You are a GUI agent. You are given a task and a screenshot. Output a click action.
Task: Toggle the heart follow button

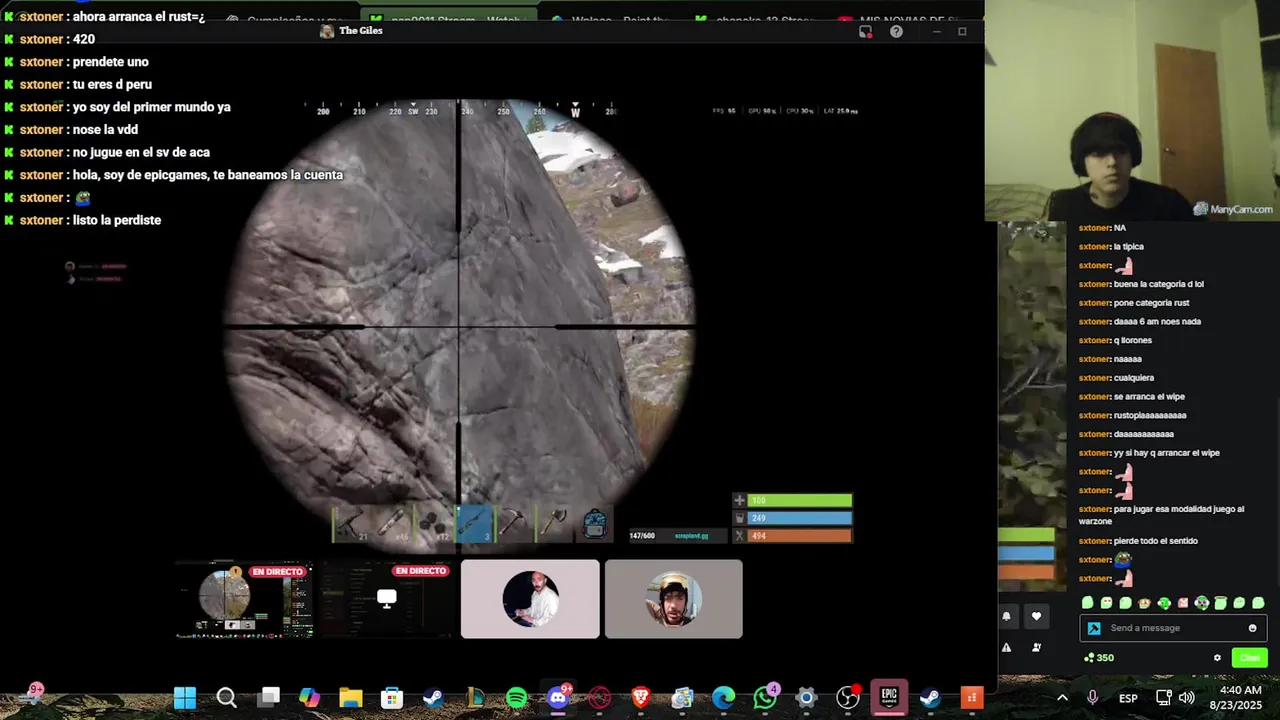pos(1036,616)
